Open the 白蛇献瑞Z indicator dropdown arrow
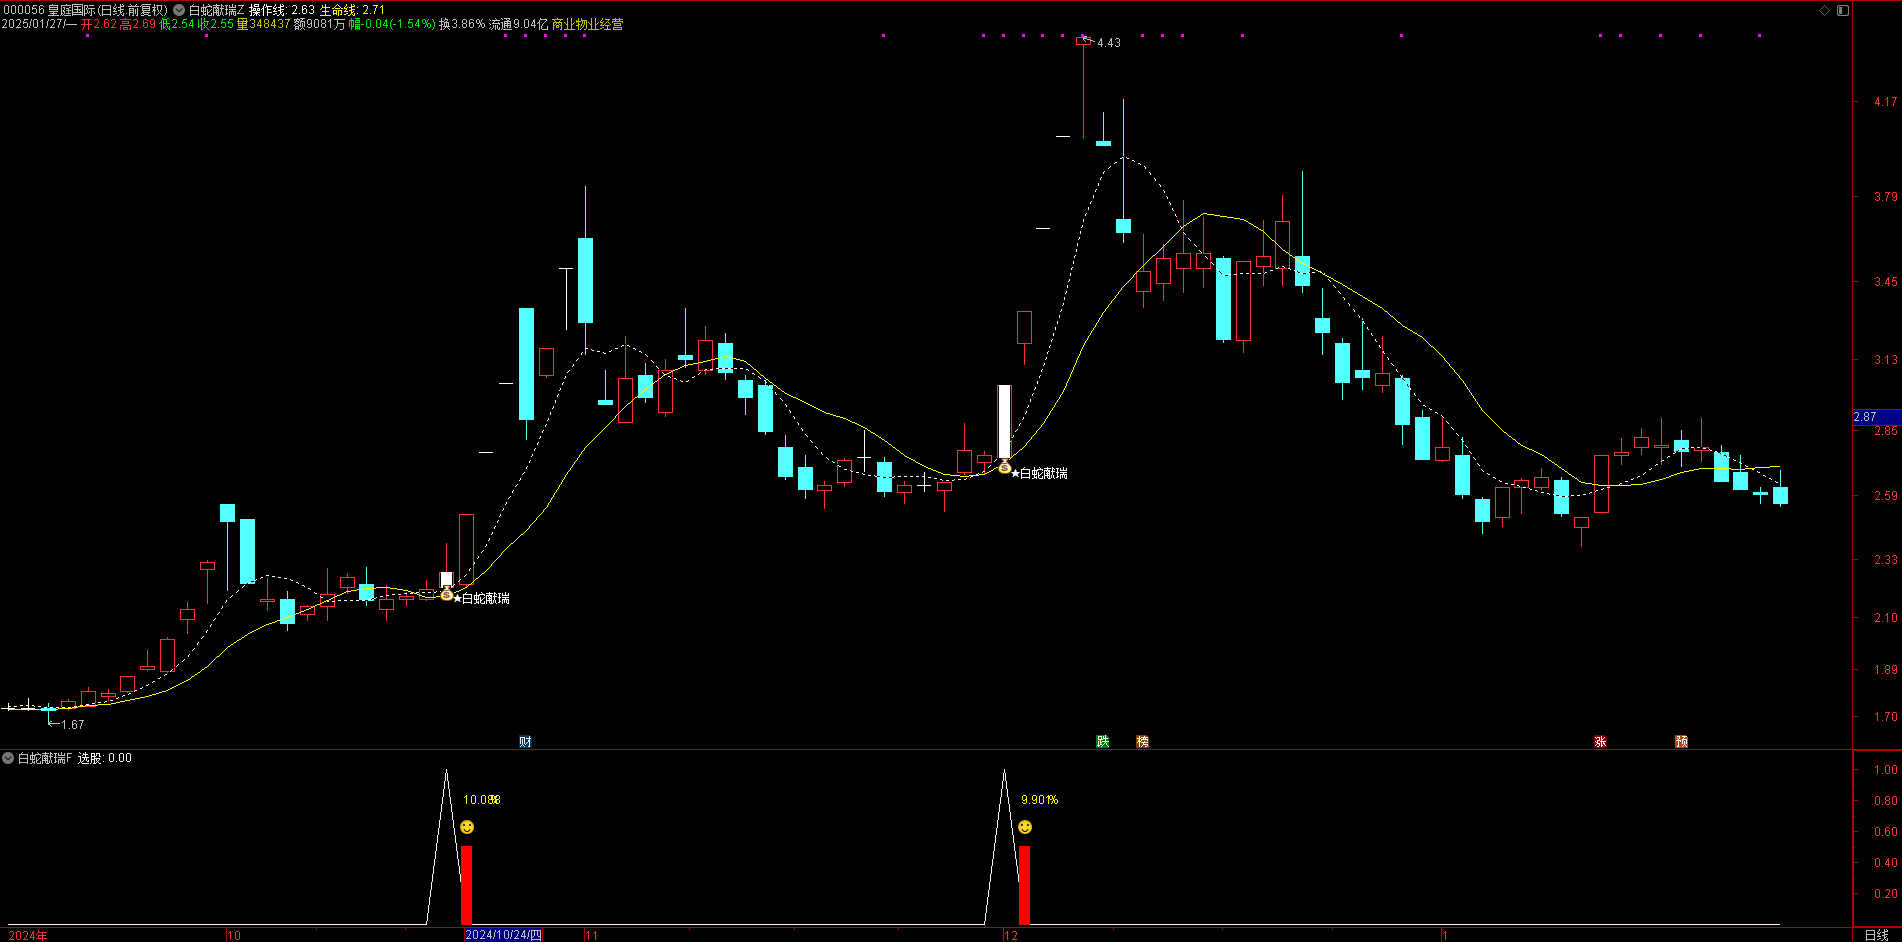Image resolution: width=1902 pixels, height=942 pixels. click(179, 10)
